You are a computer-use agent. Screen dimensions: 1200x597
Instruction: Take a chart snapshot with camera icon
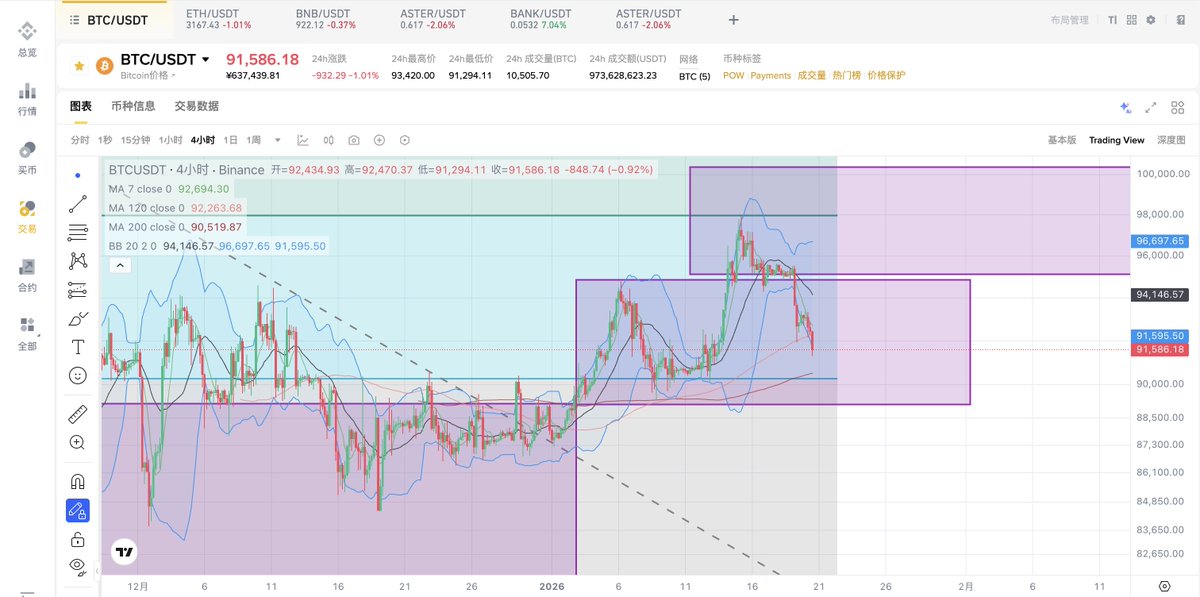pyautogui.click(x=354, y=140)
